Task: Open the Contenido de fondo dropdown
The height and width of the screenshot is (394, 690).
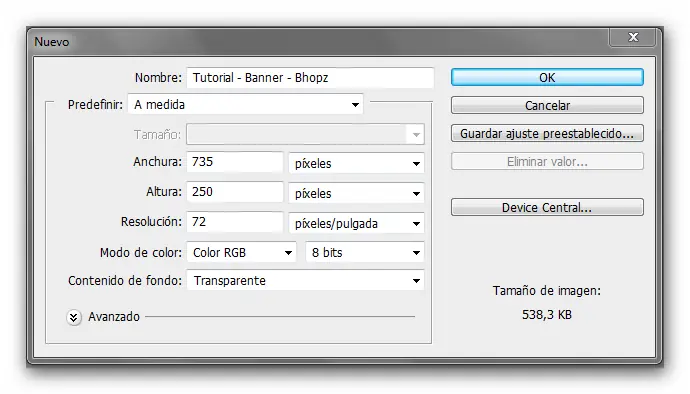Action: click(x=305, y=280)
